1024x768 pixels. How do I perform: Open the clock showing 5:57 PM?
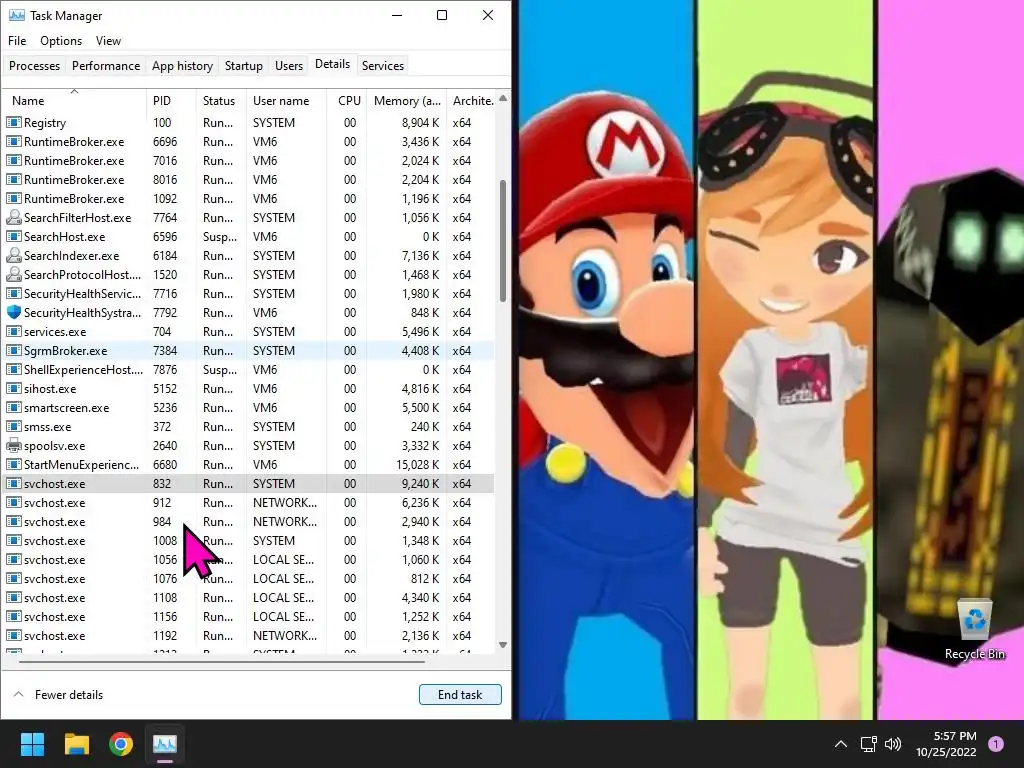point(946,744)
